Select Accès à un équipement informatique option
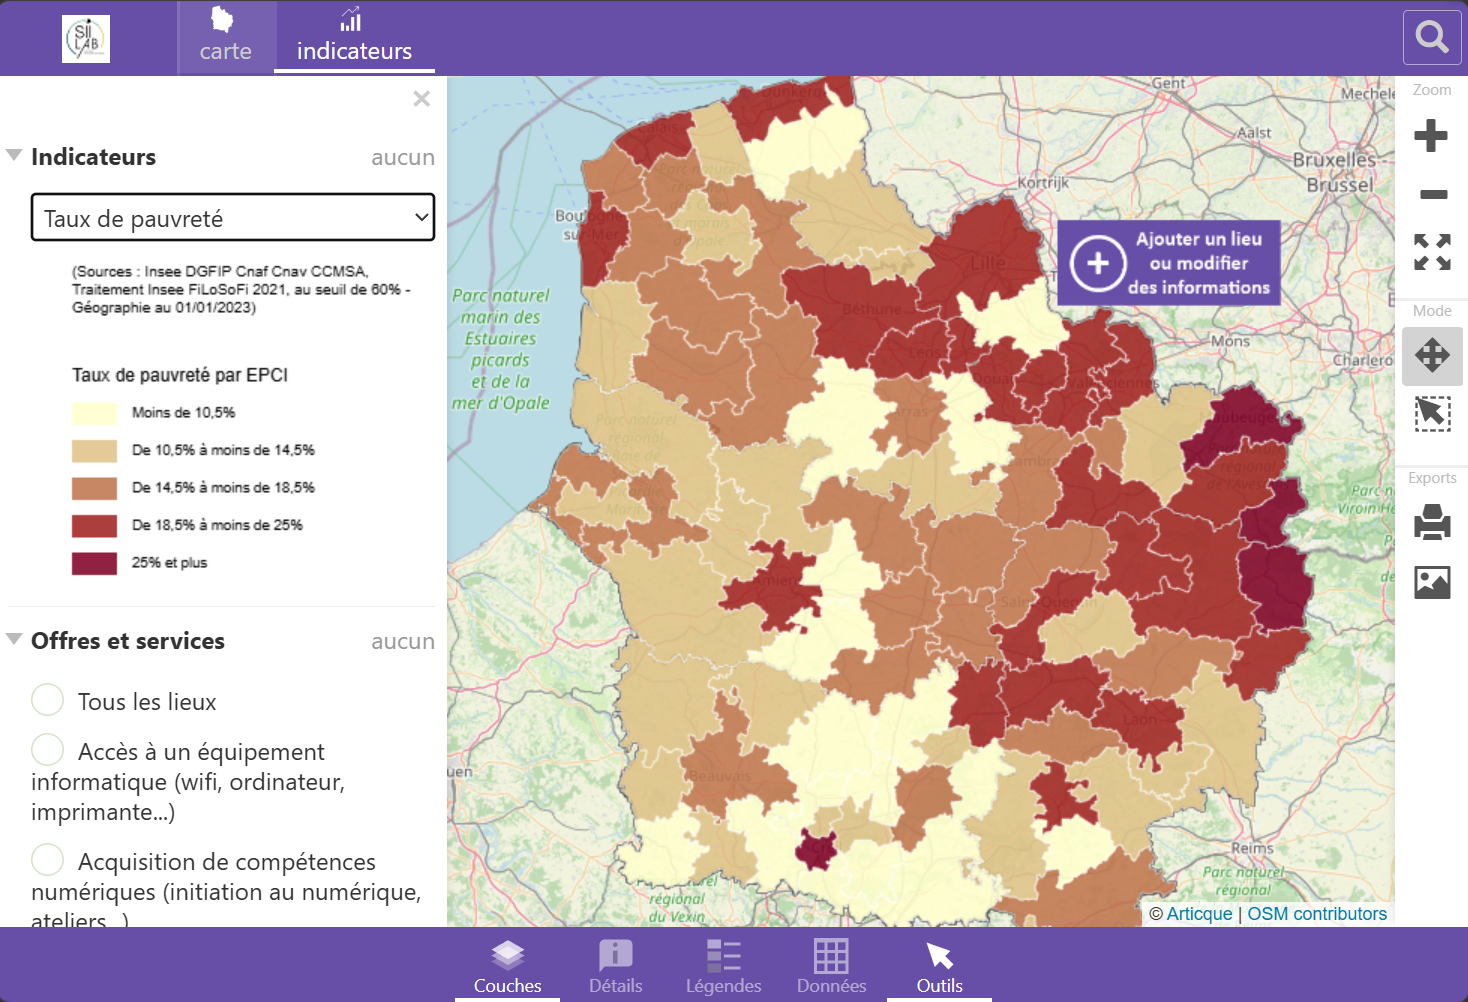Screen dimensions: 1468x1002 (47, 749)
